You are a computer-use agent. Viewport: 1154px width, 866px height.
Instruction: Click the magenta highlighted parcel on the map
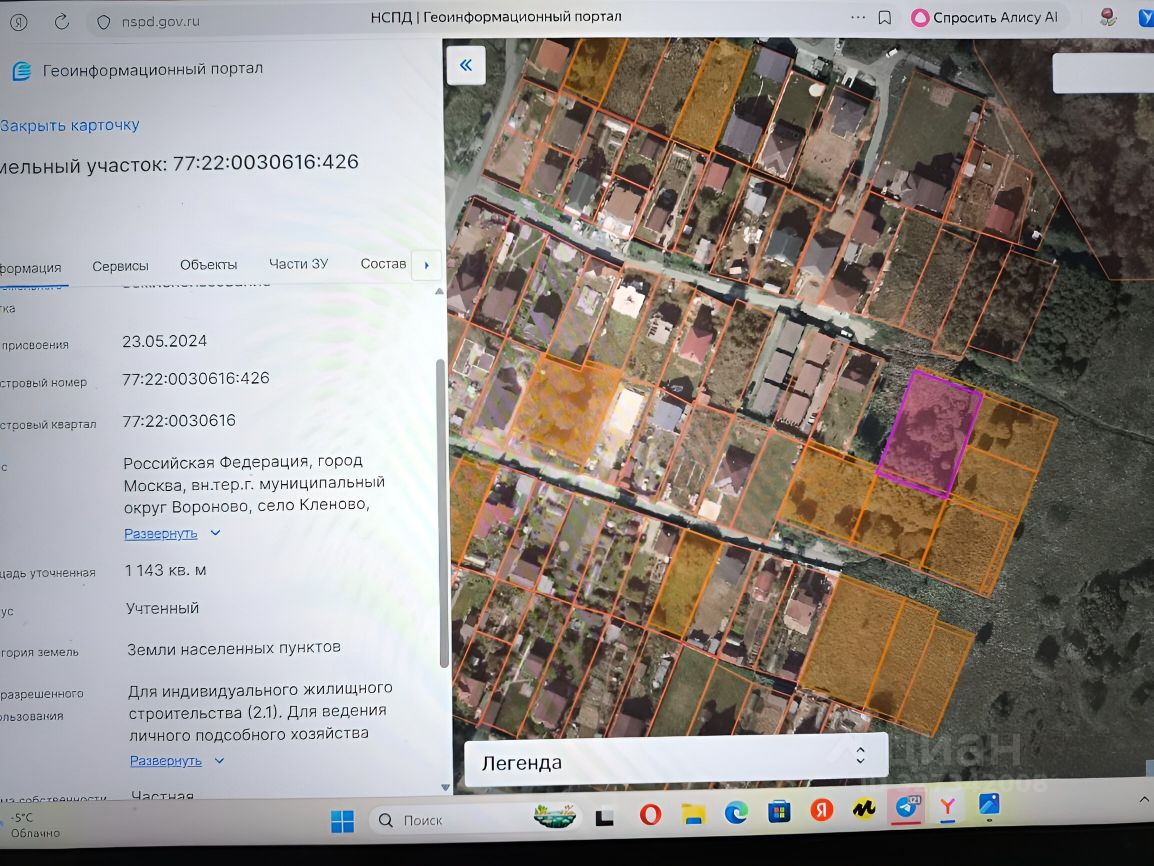pyautogui.click(x=929, y=433)
